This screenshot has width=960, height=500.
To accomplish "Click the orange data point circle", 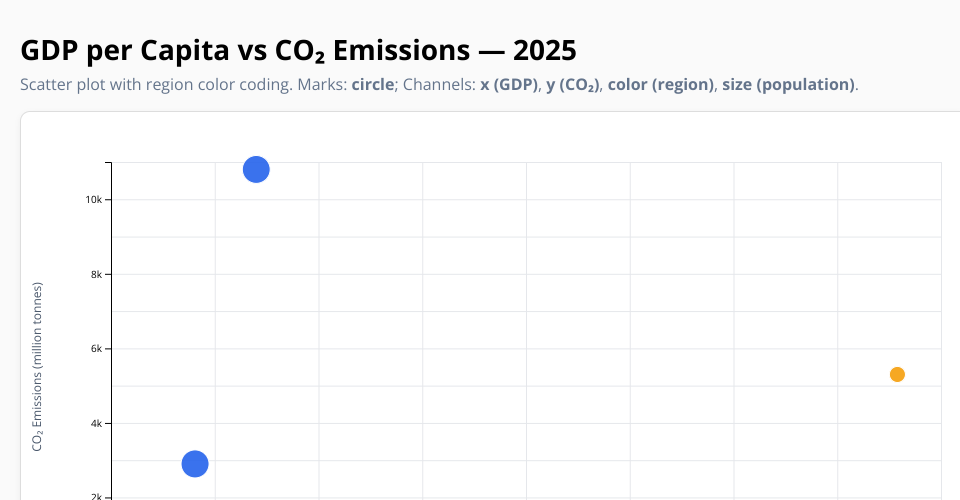I will point(897,374).
